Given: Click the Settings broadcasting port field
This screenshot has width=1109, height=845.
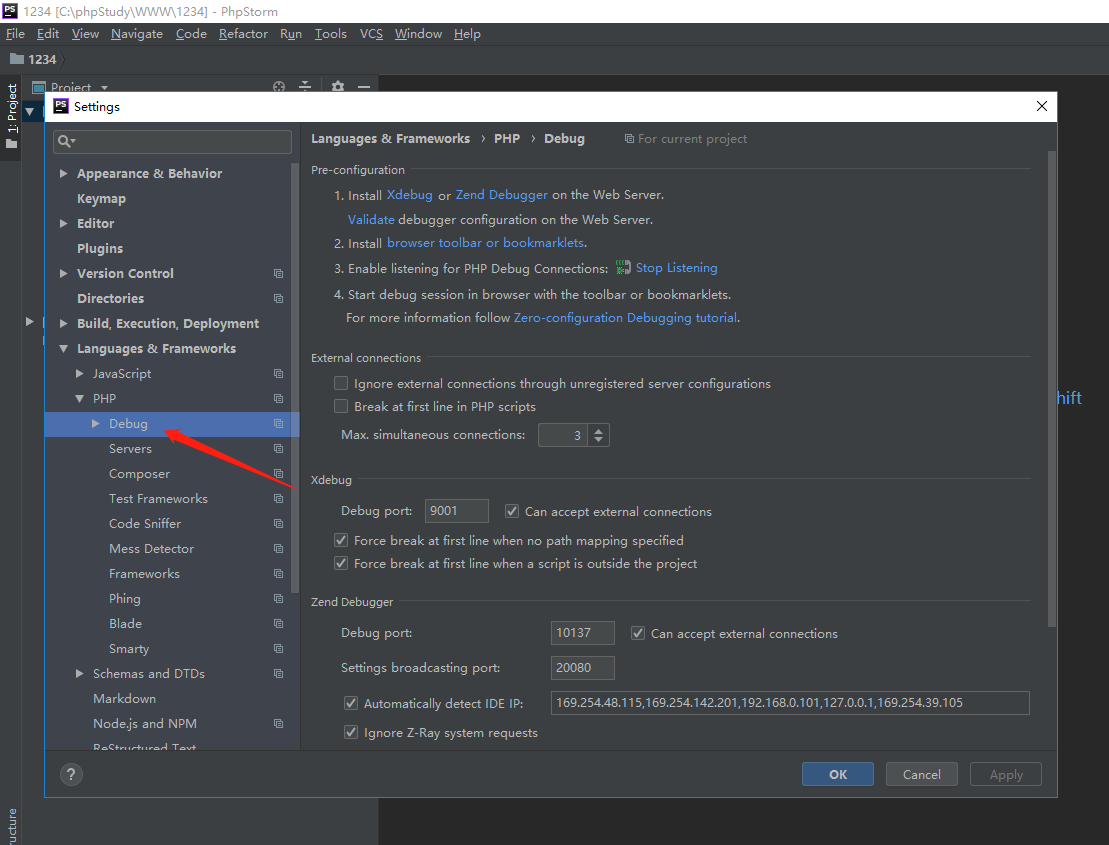Looking at the screenshot, I should 583,668.
